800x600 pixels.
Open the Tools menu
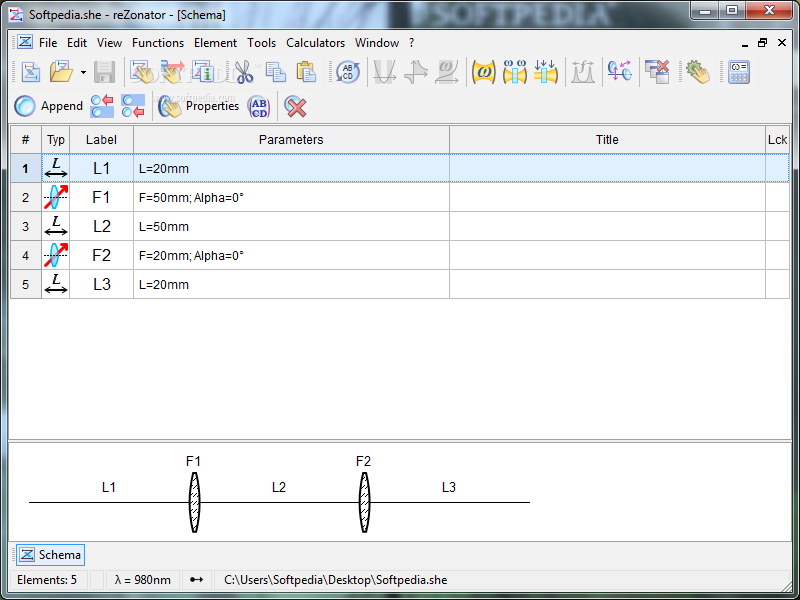click(x=262, y=43)
